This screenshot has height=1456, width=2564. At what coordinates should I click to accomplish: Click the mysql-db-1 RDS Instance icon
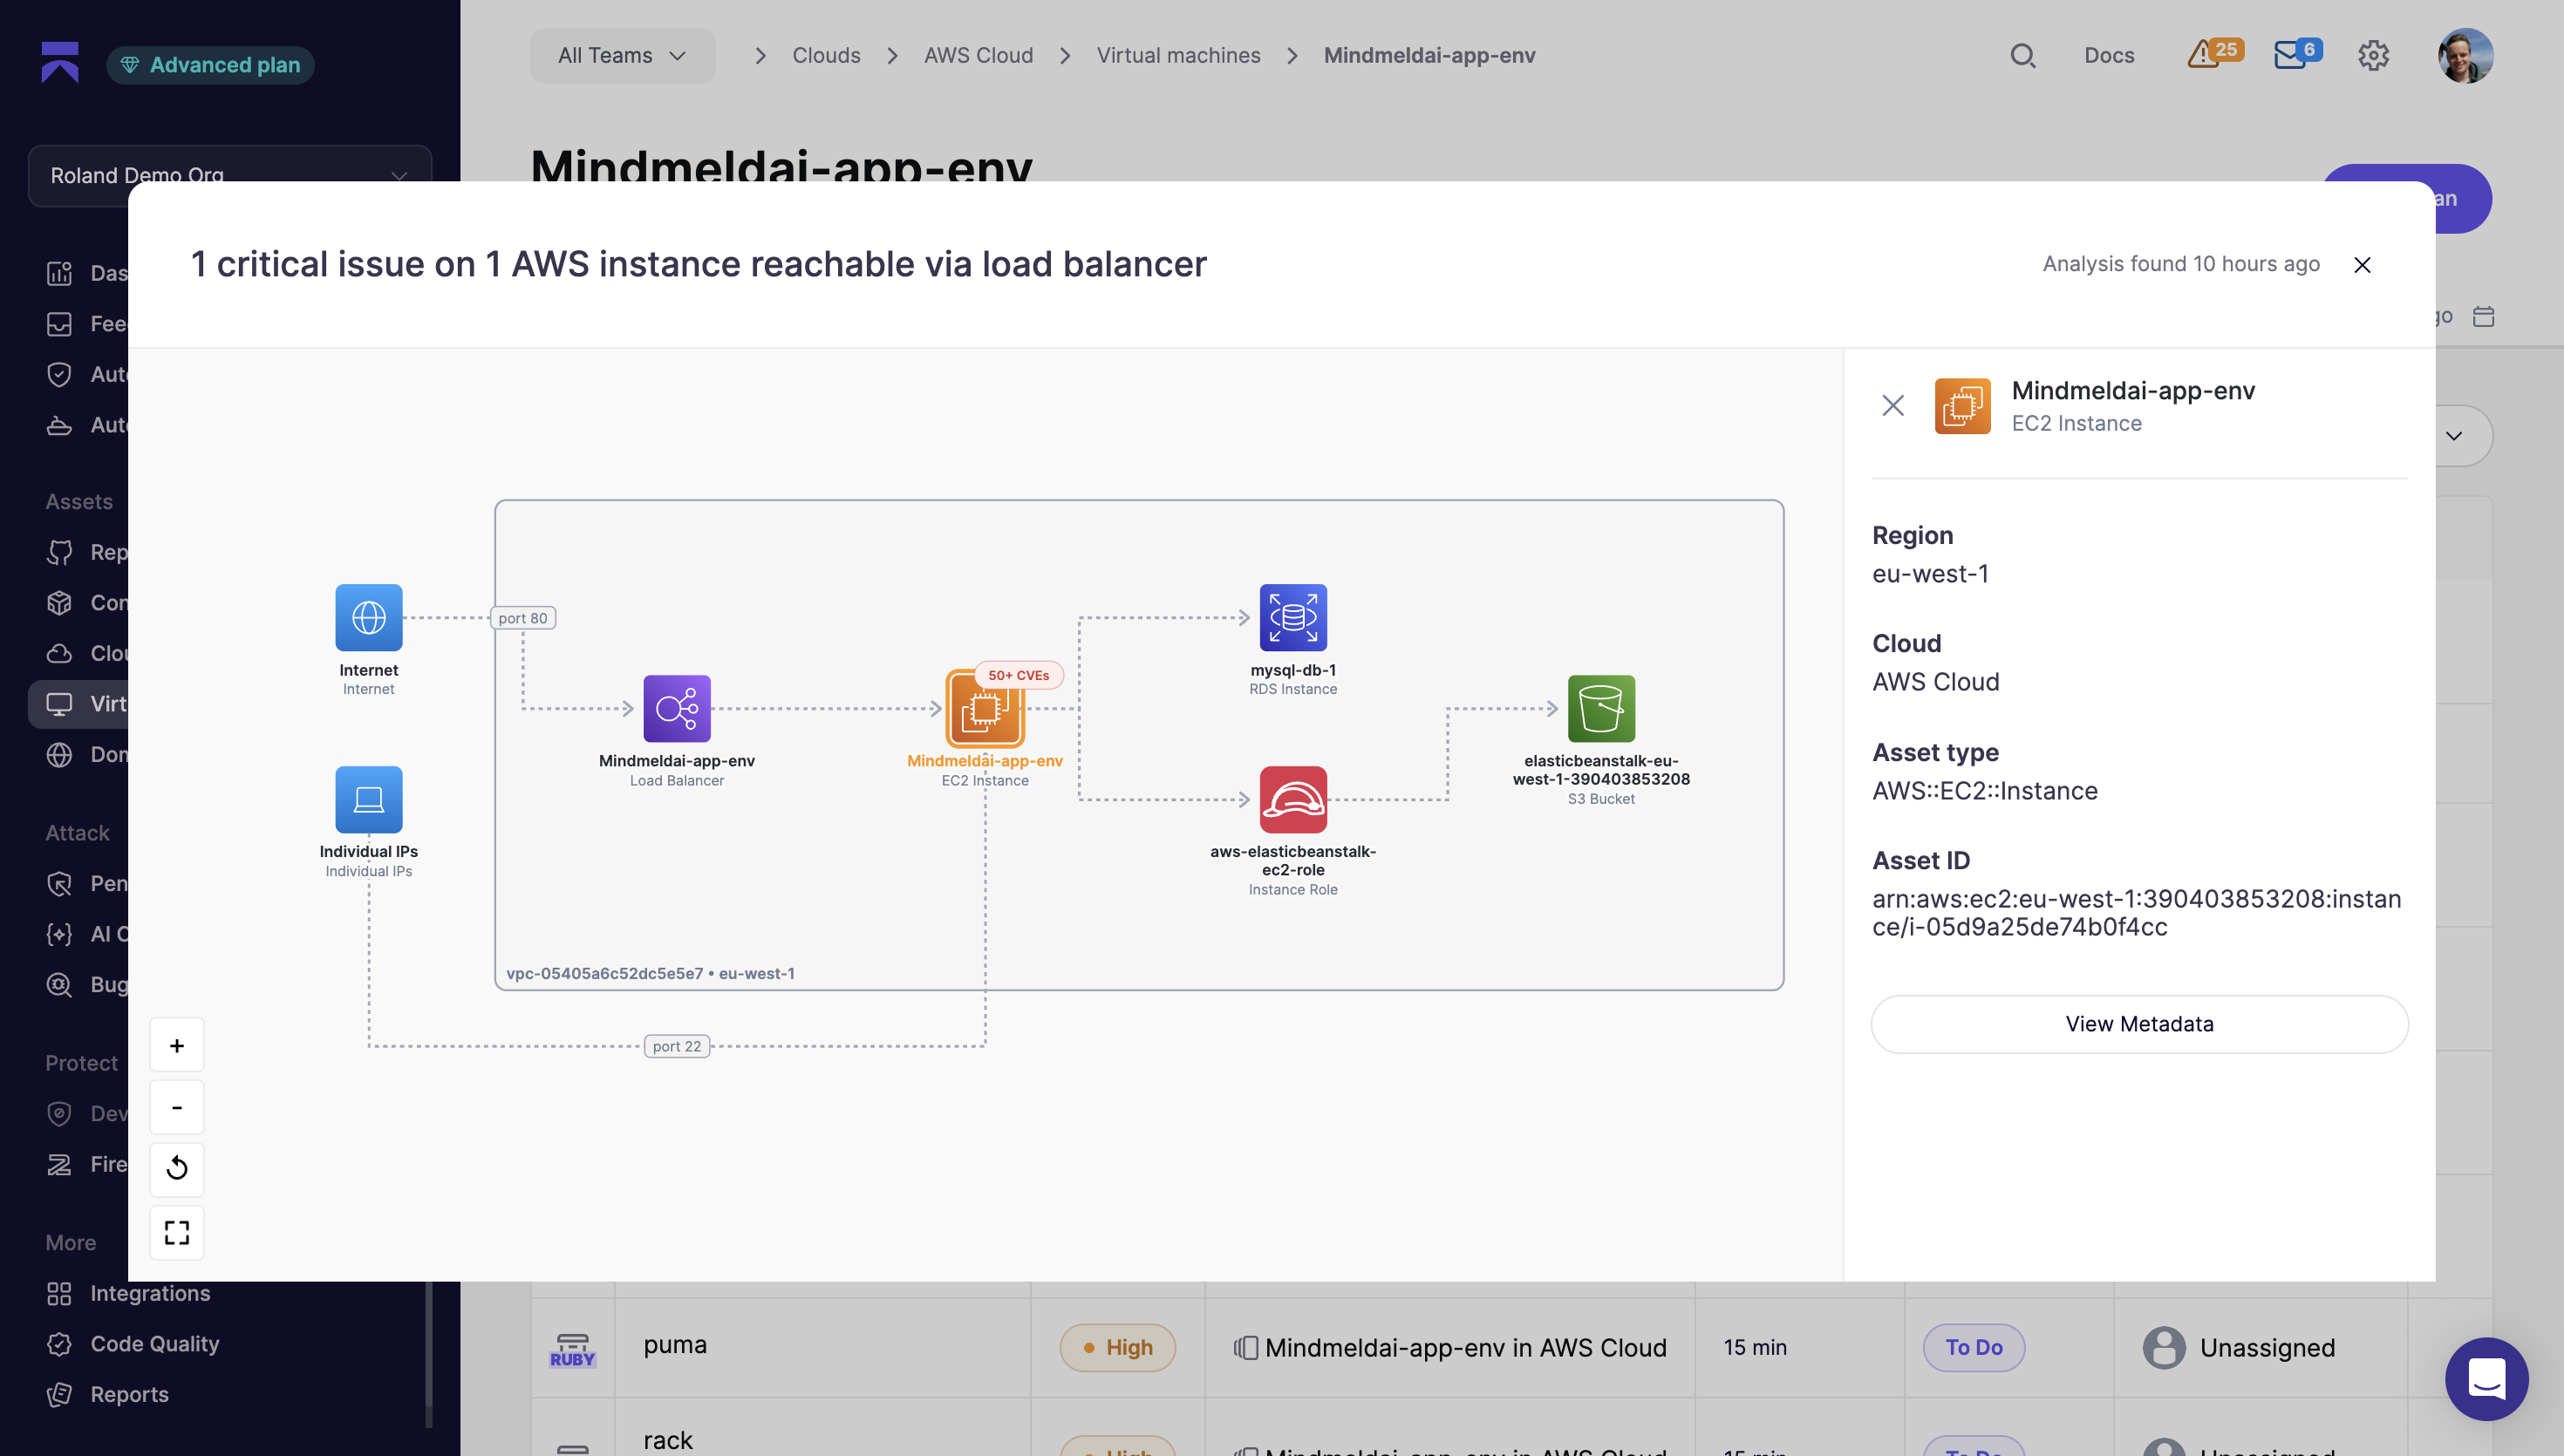[1293, 617]
